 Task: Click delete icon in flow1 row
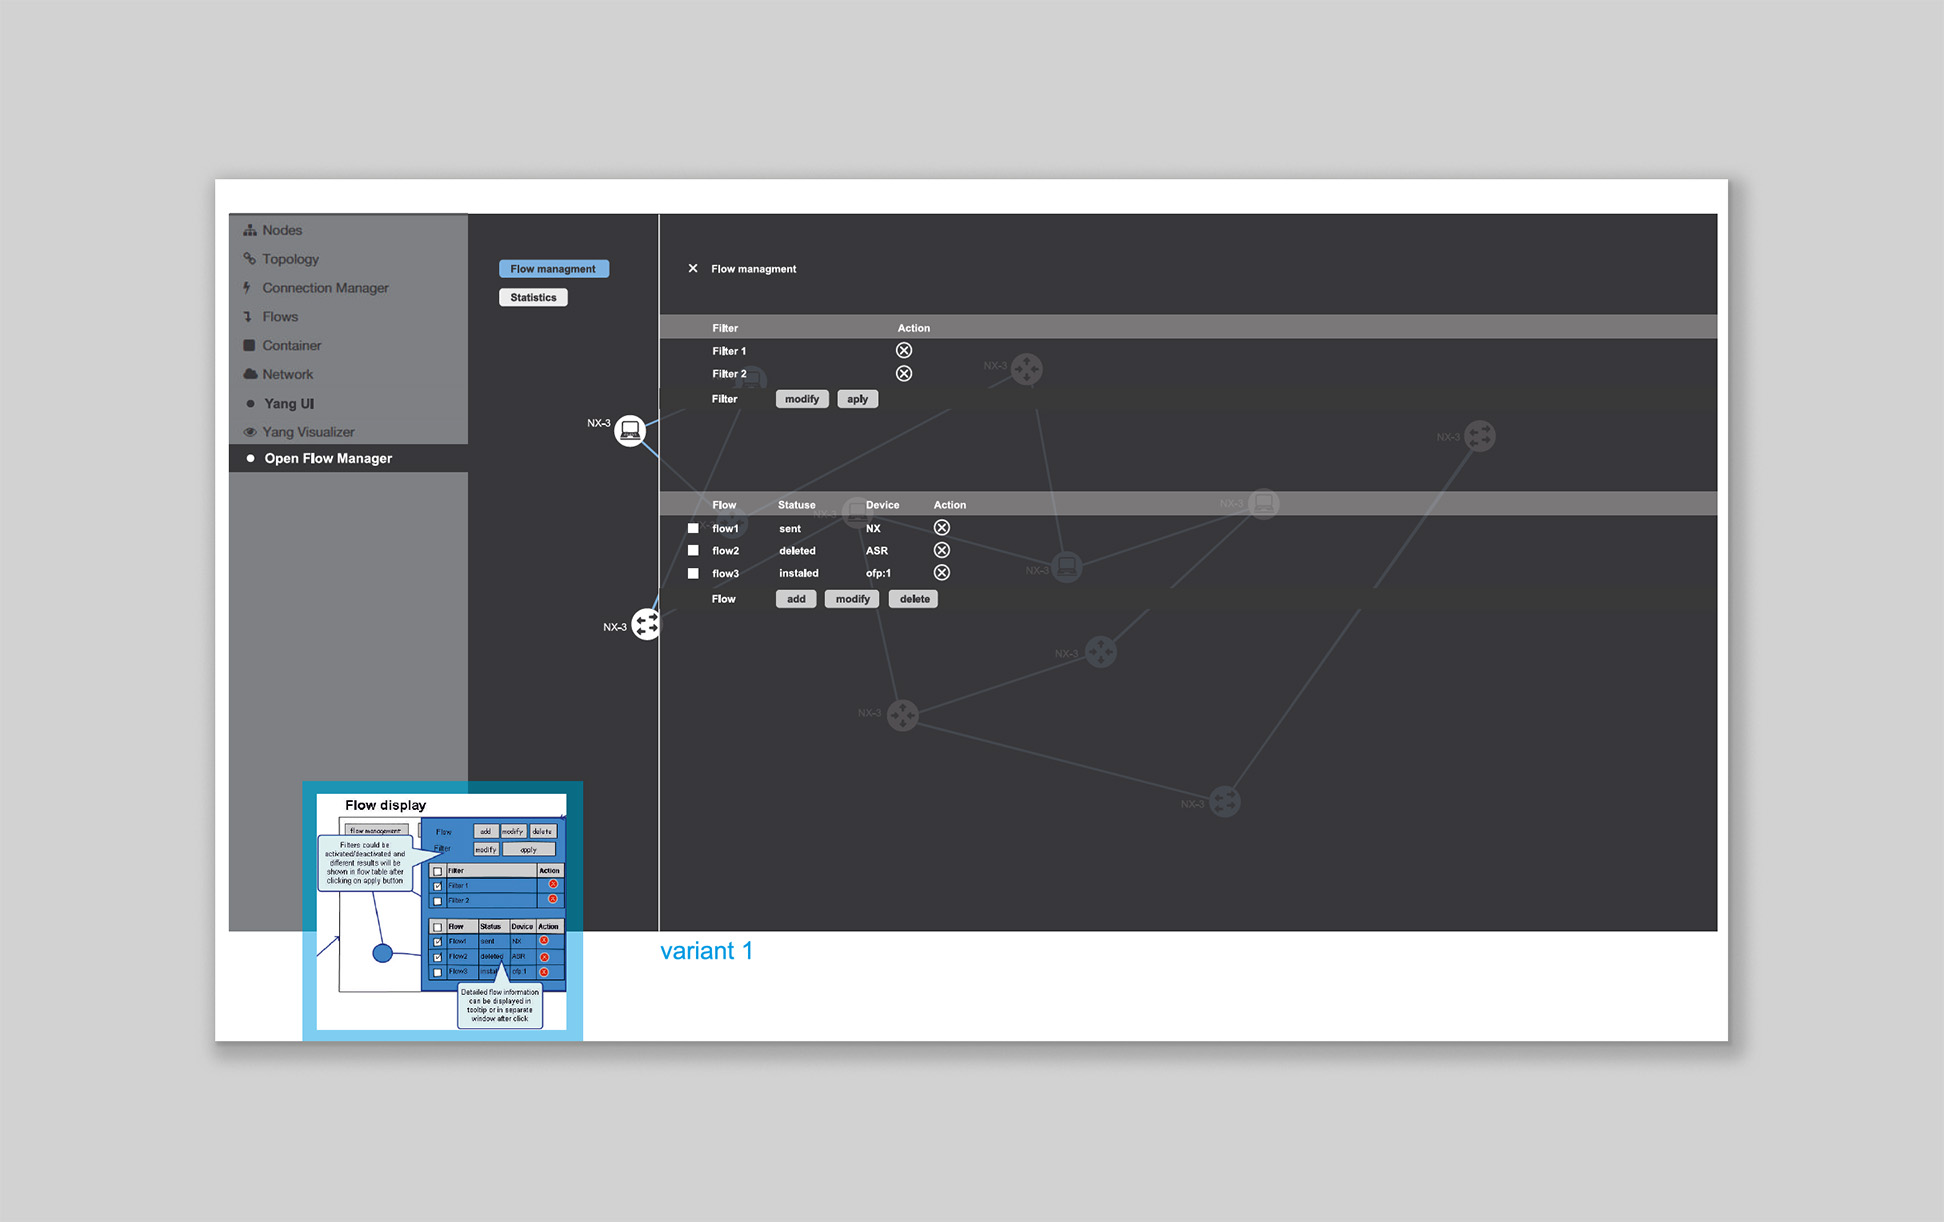coord(942,527)
